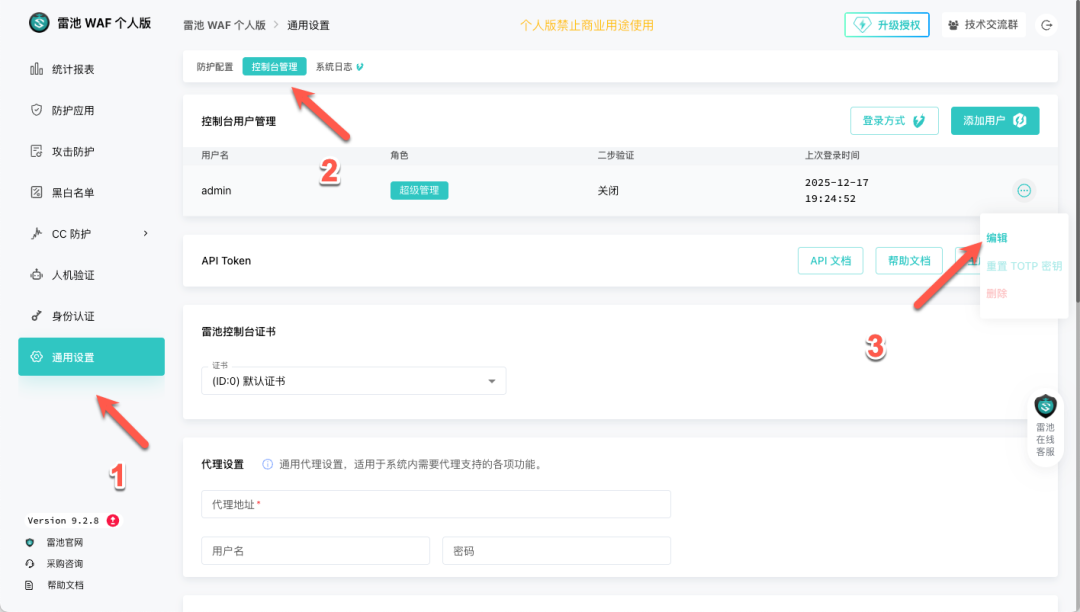Click the red version update alert icon

pyautogui.click(x=113, y=520)
